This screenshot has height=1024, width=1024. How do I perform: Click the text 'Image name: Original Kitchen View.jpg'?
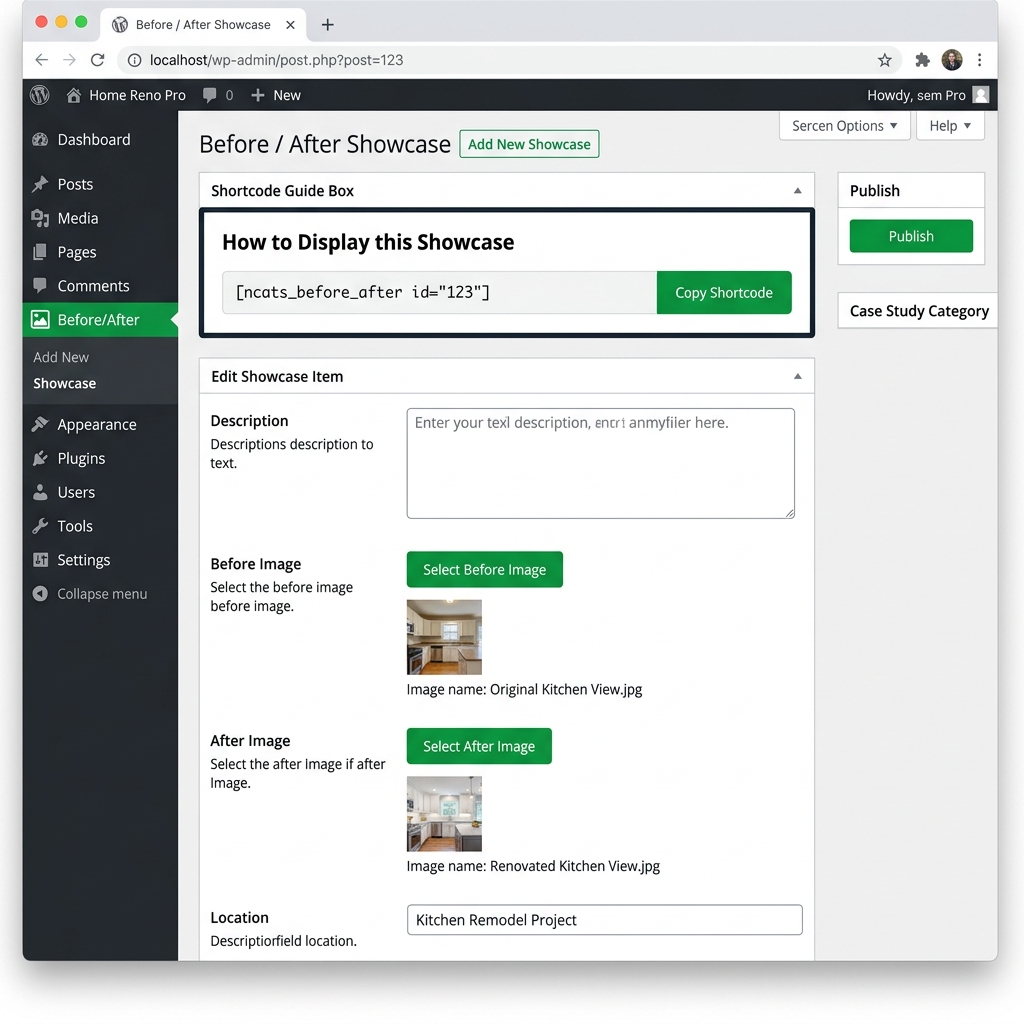524,690
